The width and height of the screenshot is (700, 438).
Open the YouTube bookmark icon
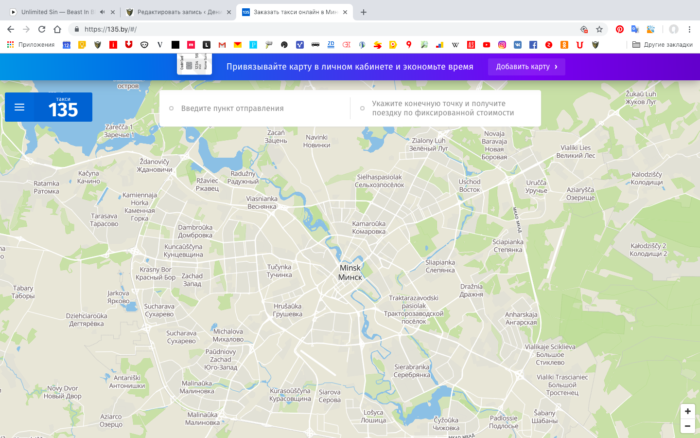486,45
